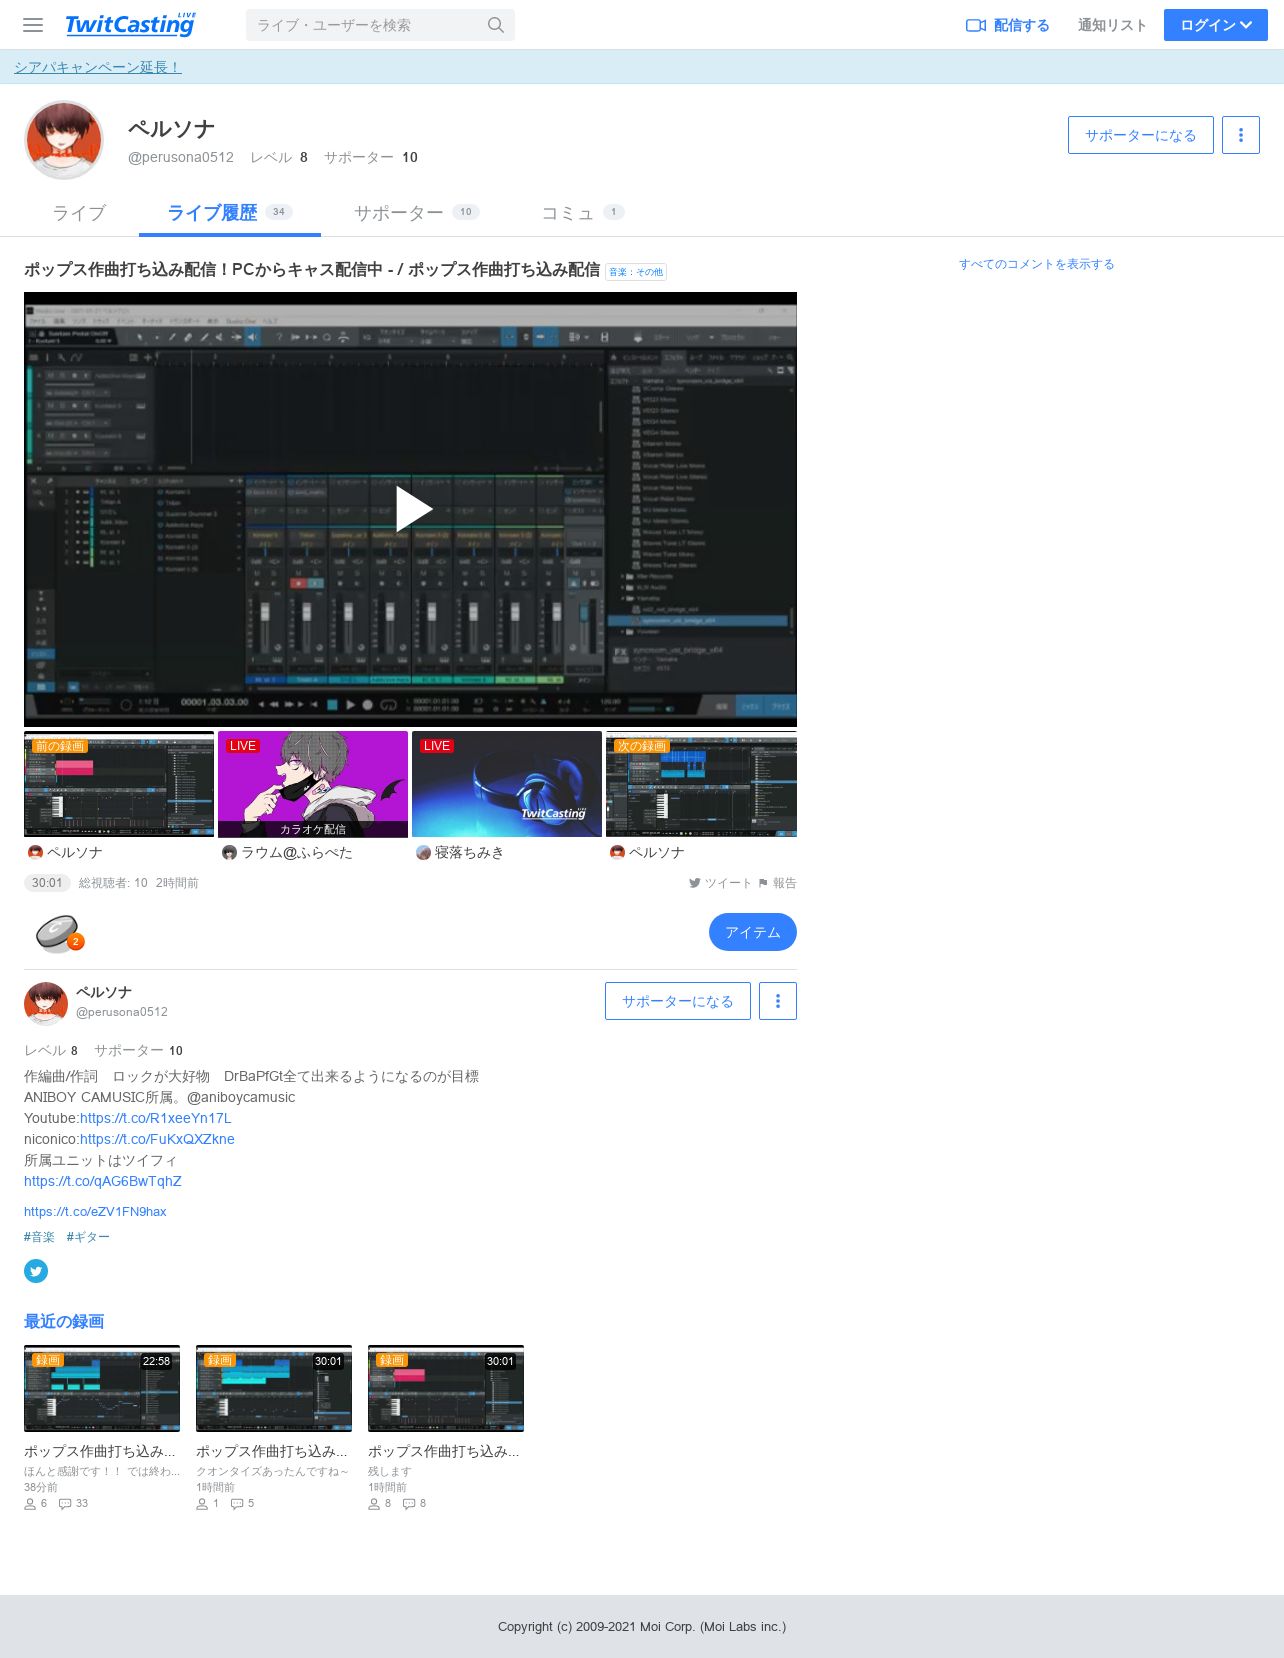Visit ラウム@ふらぺた's user link
Image resolution: width=1284 pixels, height=1658 pixels.
coord(297,853)
